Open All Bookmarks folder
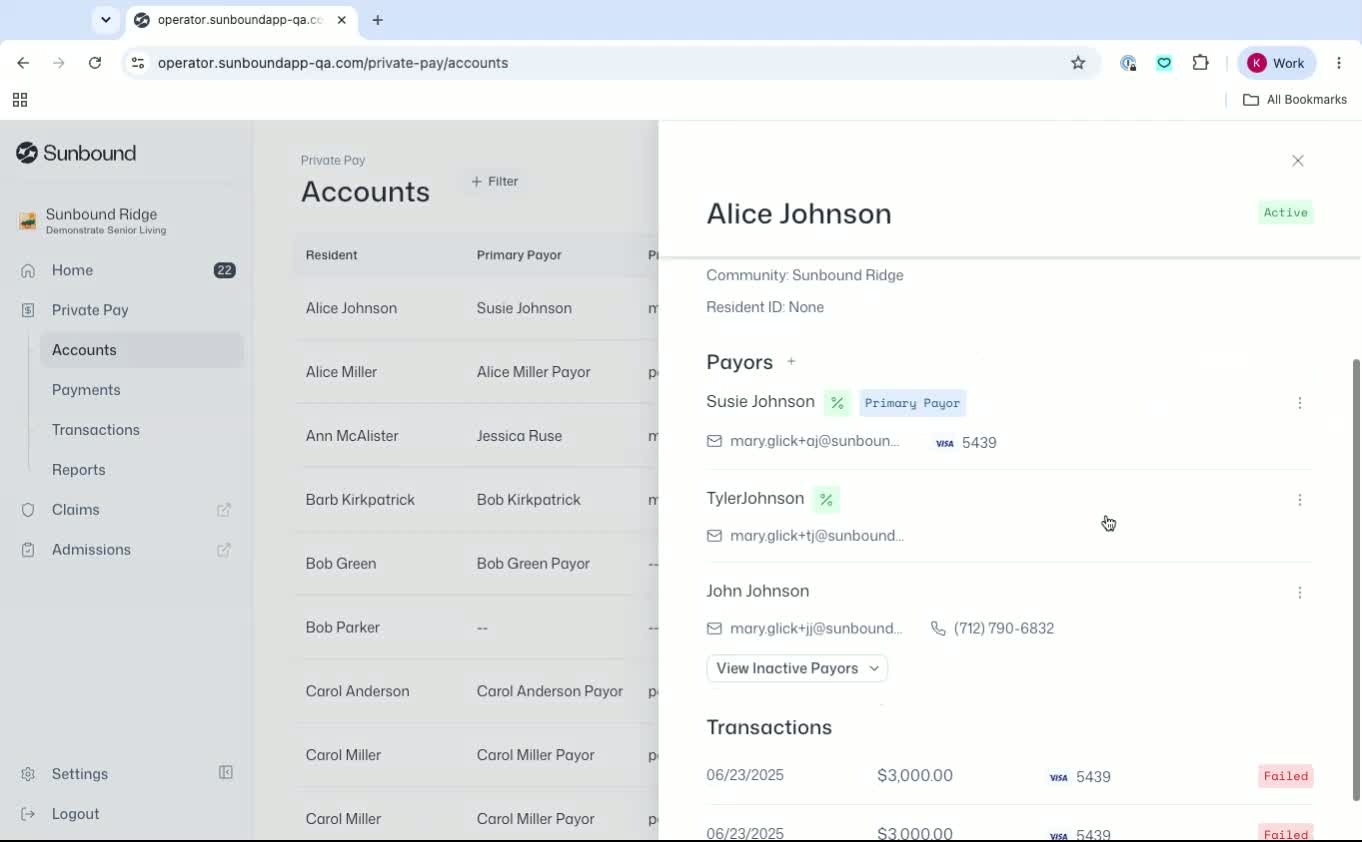Image resolution: width=1362 pixels, height=842 pixels. [x=1295, y=100]
